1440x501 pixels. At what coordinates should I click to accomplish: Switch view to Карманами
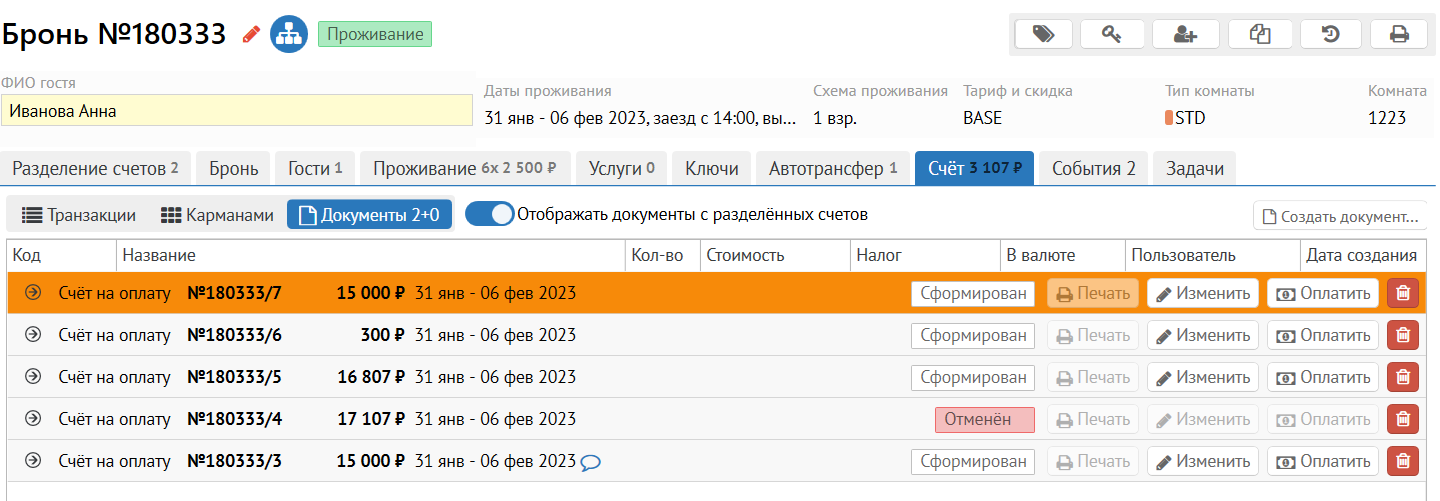coord(217,215)
